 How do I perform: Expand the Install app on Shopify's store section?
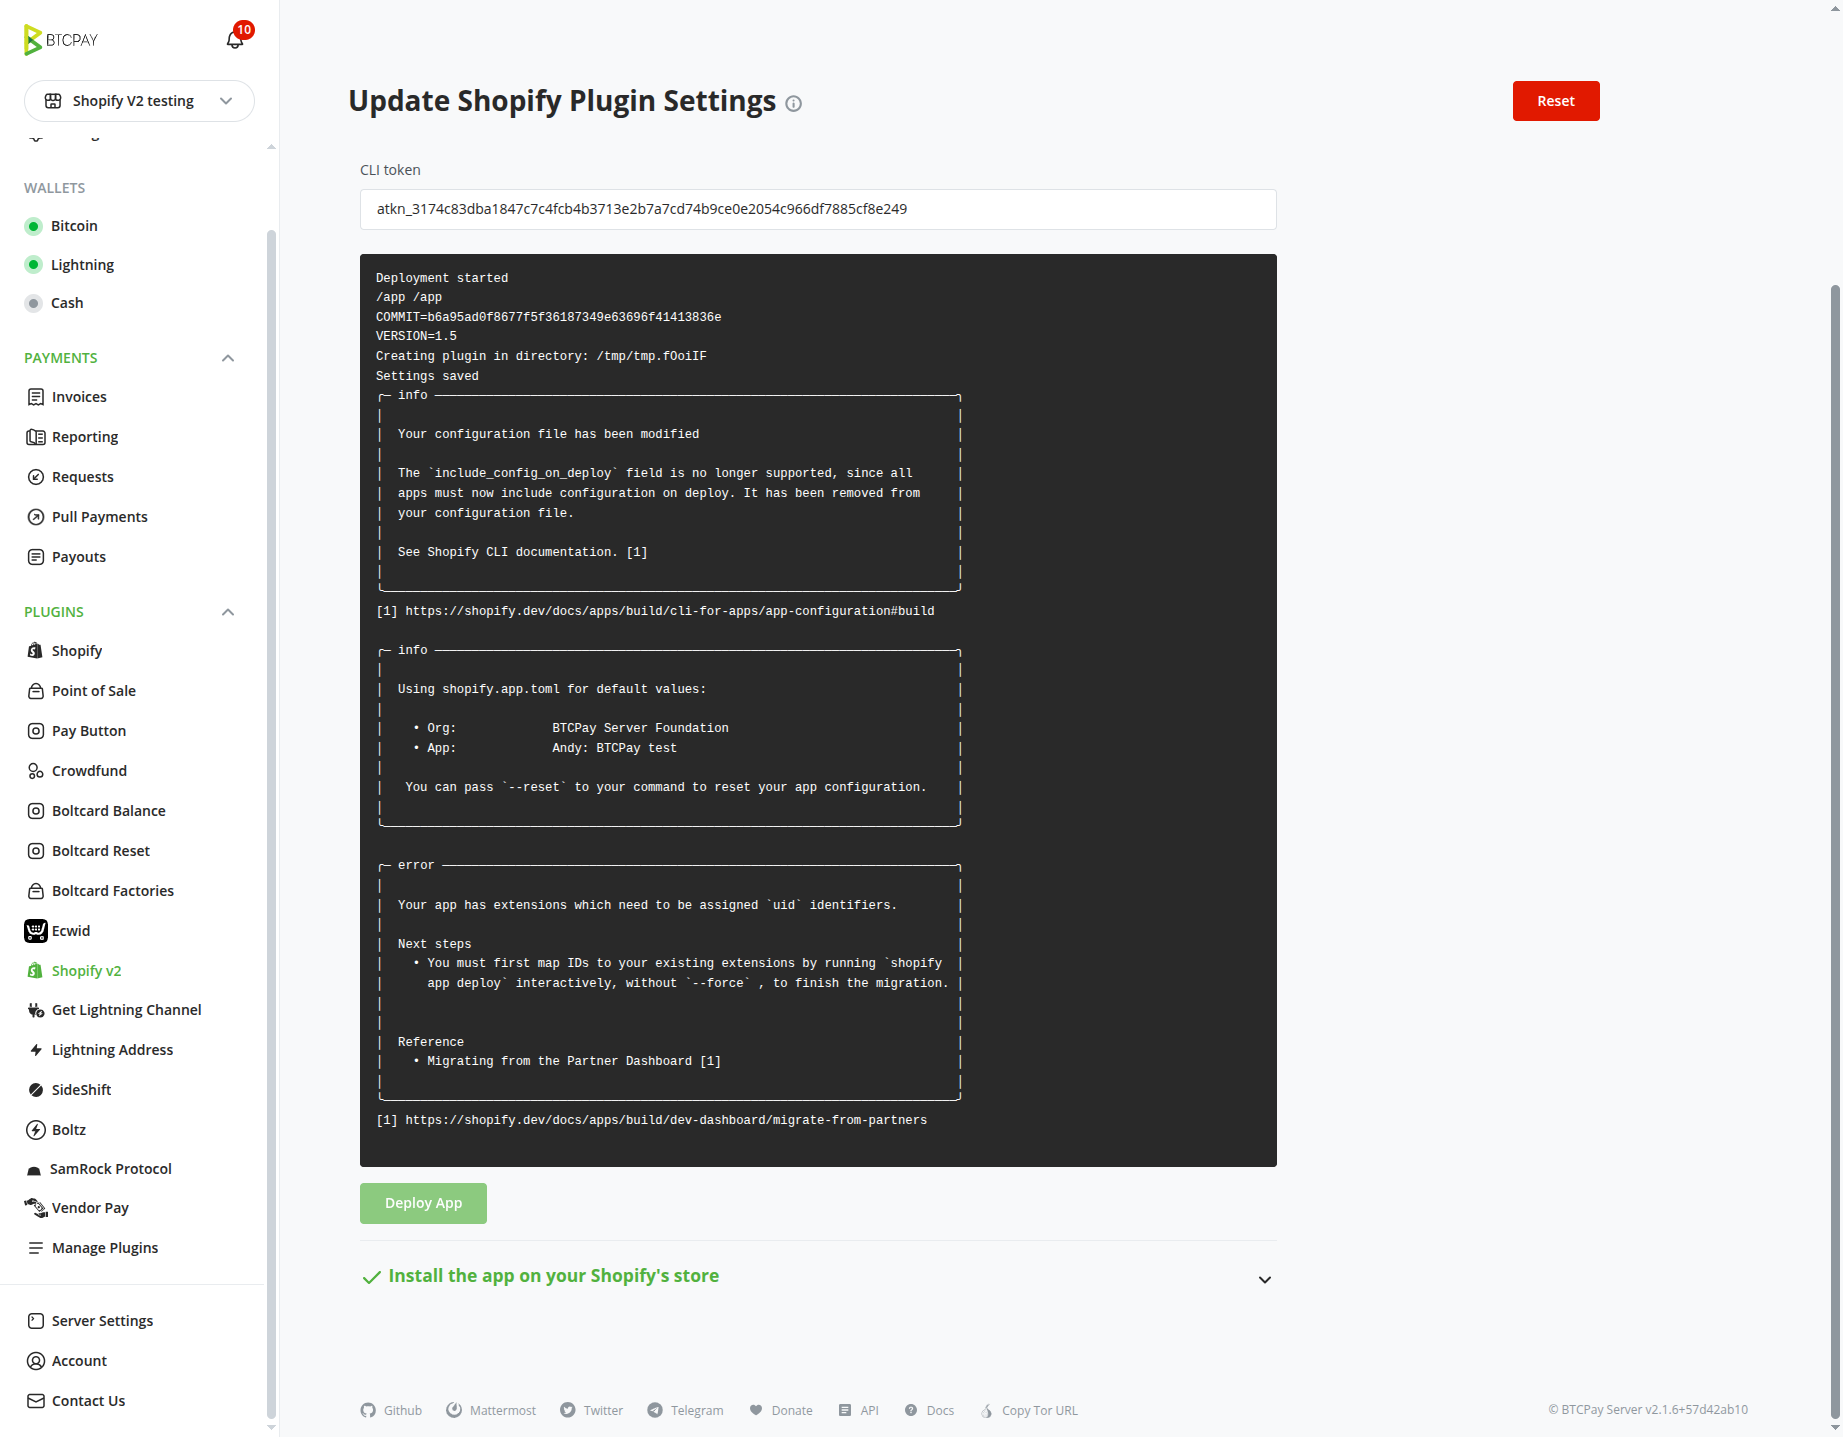click(x=1263, y=1279)
